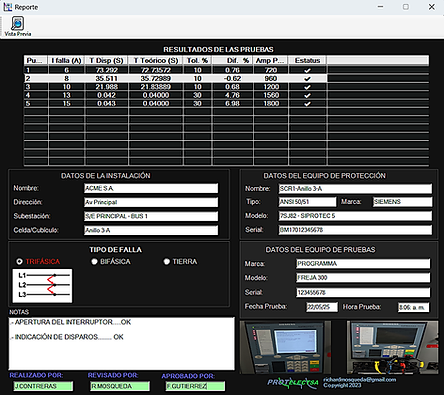Close the Reporte window
444x395 pixels.
(432, 7)
